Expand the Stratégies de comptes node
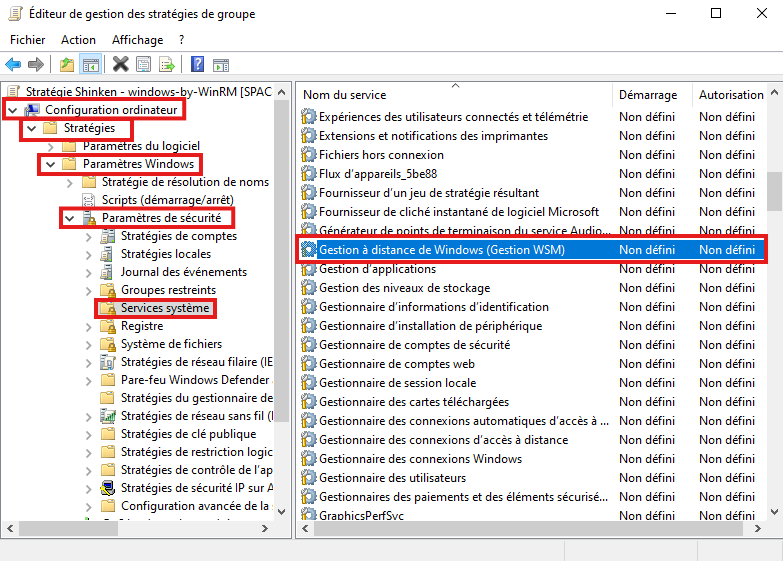 pyautogui.click(x=88, y=236)
